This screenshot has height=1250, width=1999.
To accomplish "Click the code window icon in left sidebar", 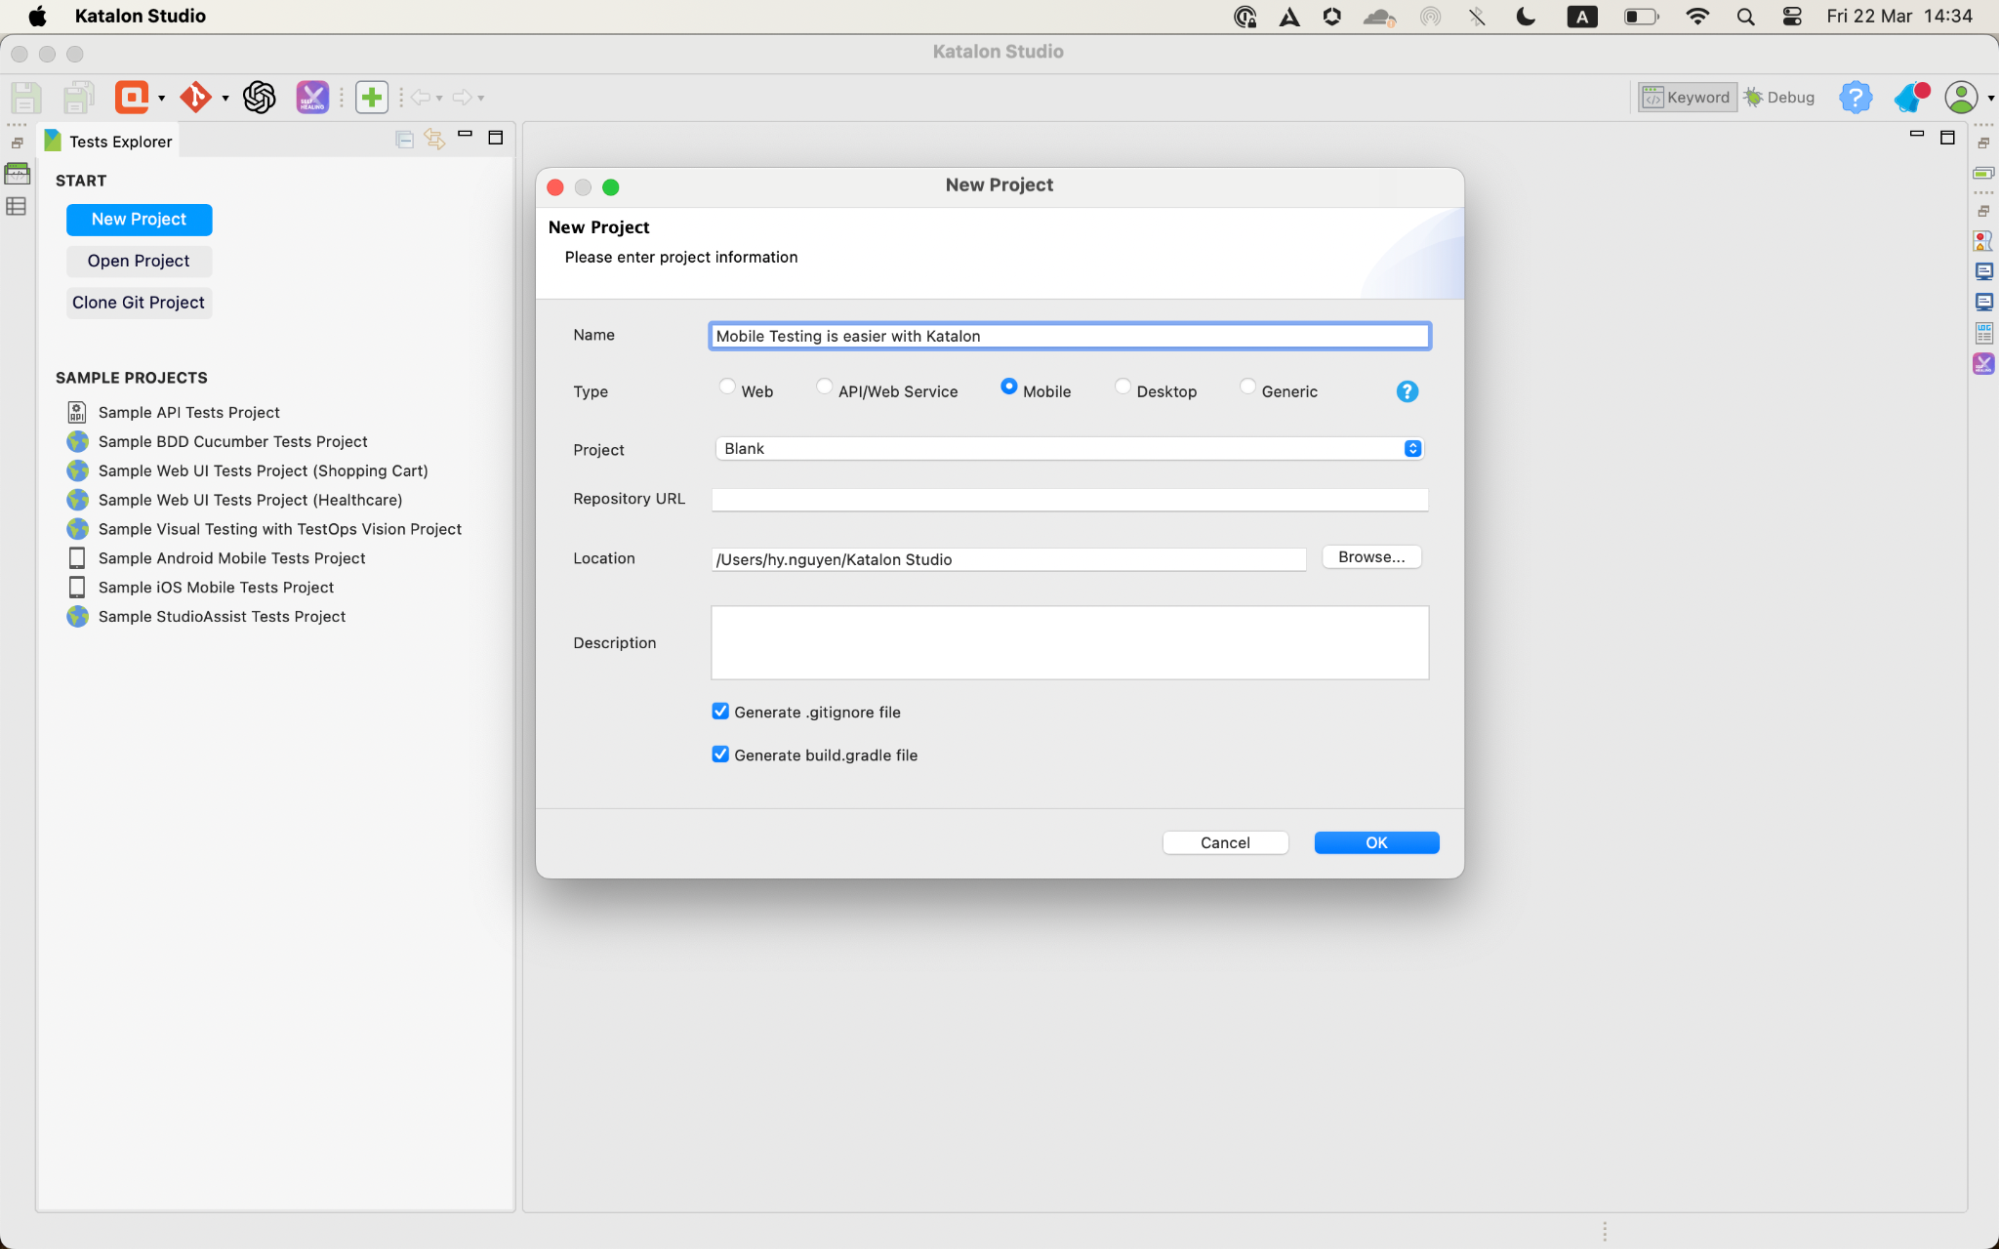I will tap(17, 174).
